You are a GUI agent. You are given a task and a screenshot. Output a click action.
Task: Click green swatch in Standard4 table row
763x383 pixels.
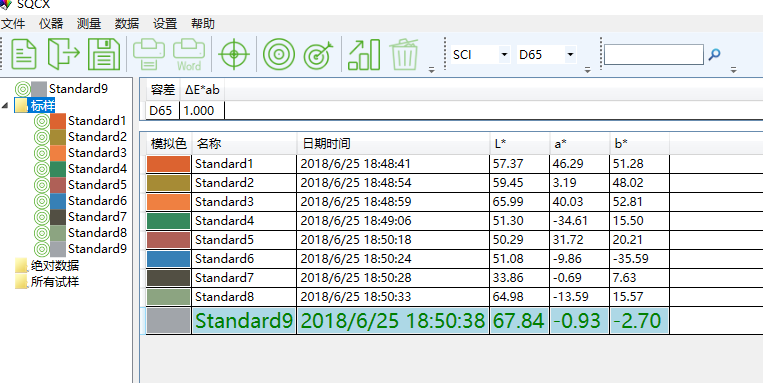tap(168, 221)
